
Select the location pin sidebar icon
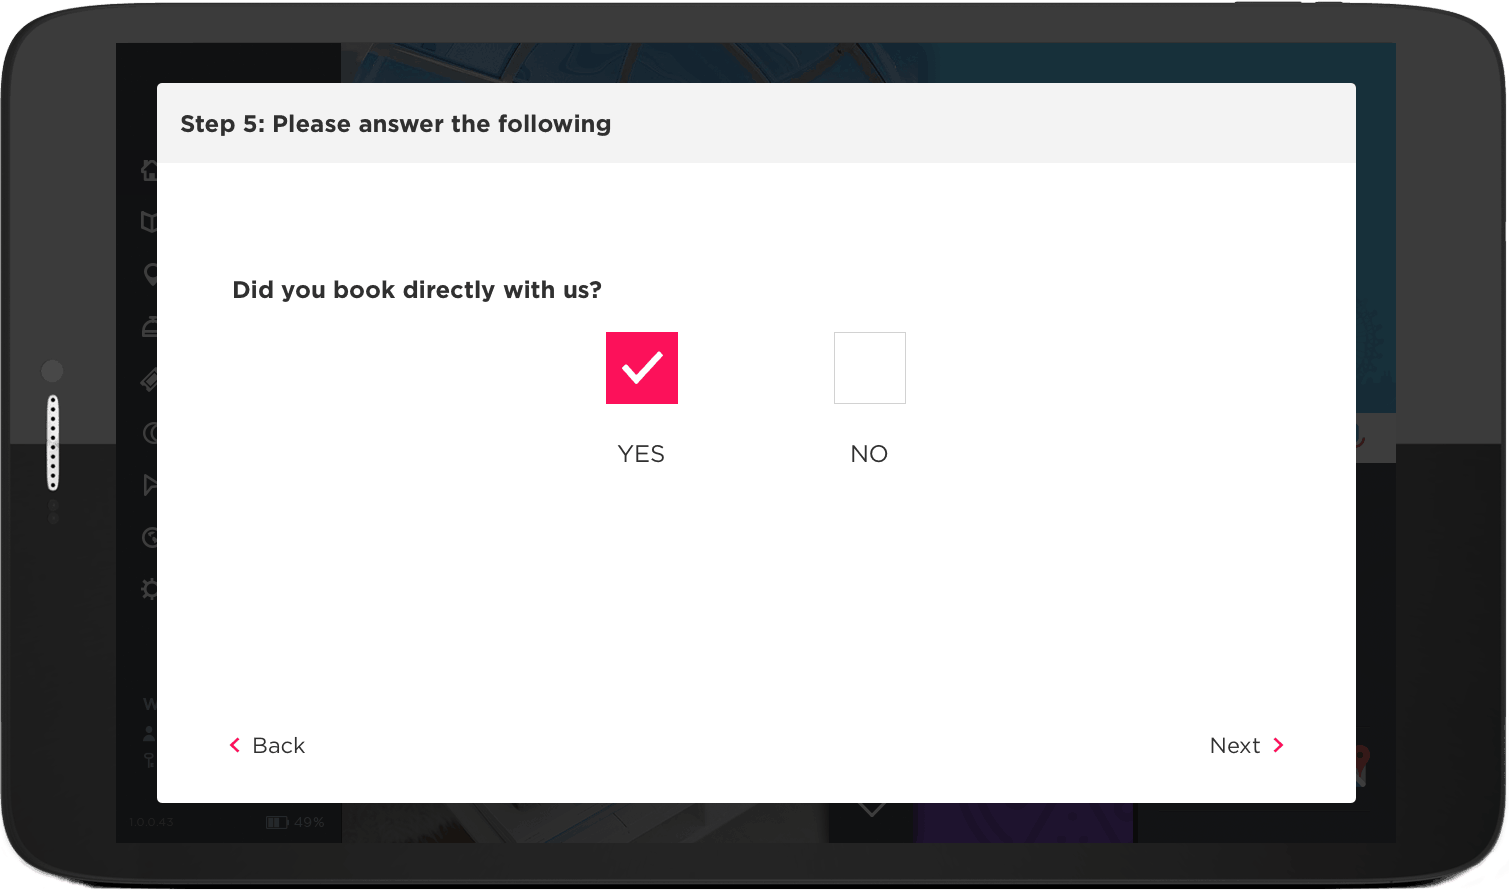150,274
